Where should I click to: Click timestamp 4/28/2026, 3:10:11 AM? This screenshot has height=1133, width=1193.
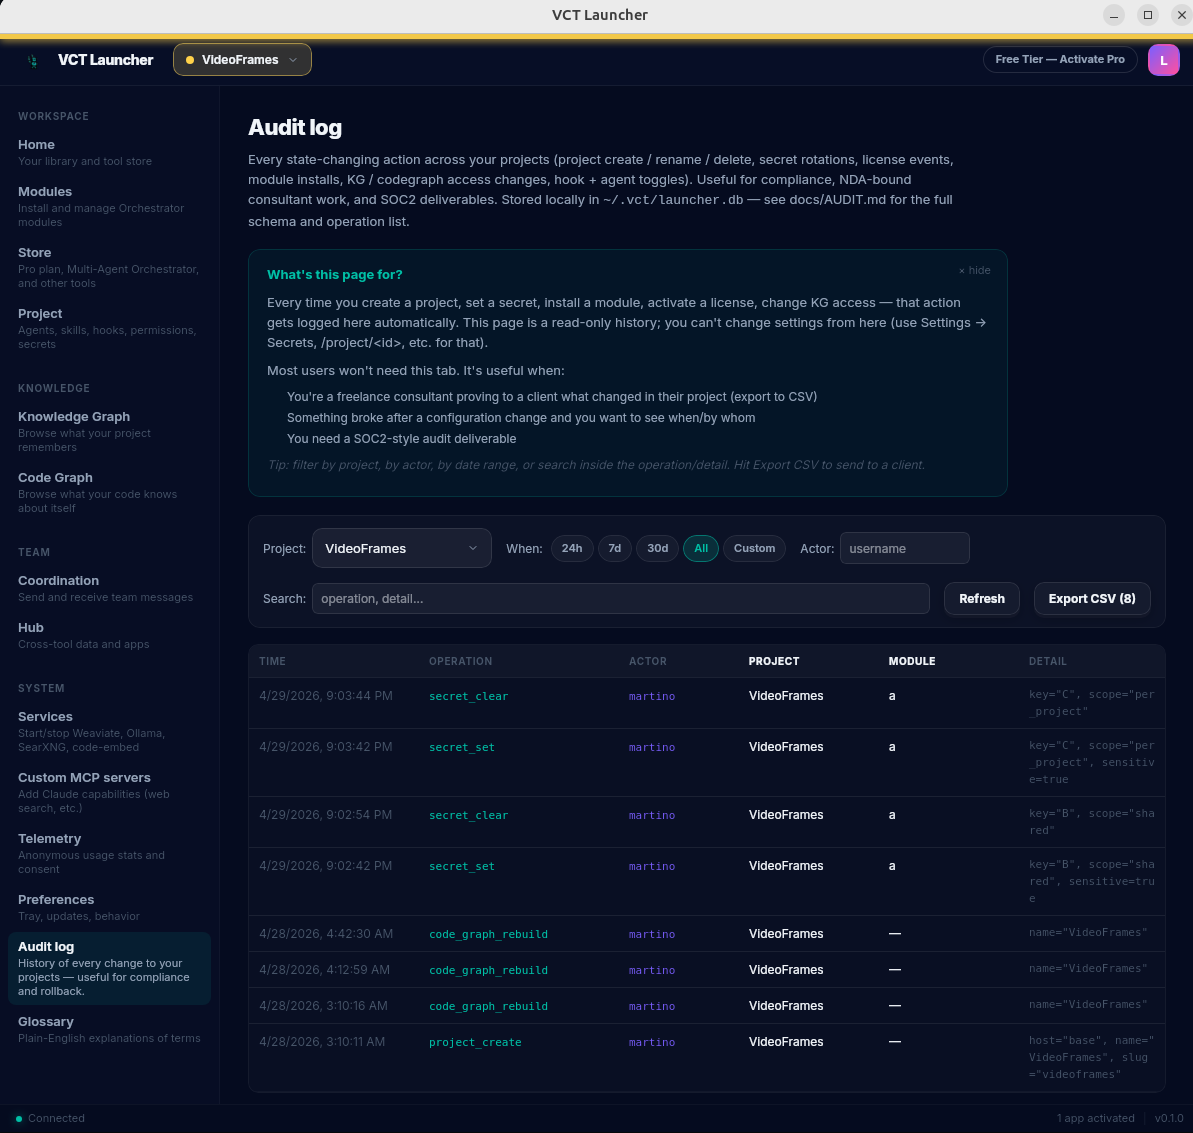tap(322, 1042)
